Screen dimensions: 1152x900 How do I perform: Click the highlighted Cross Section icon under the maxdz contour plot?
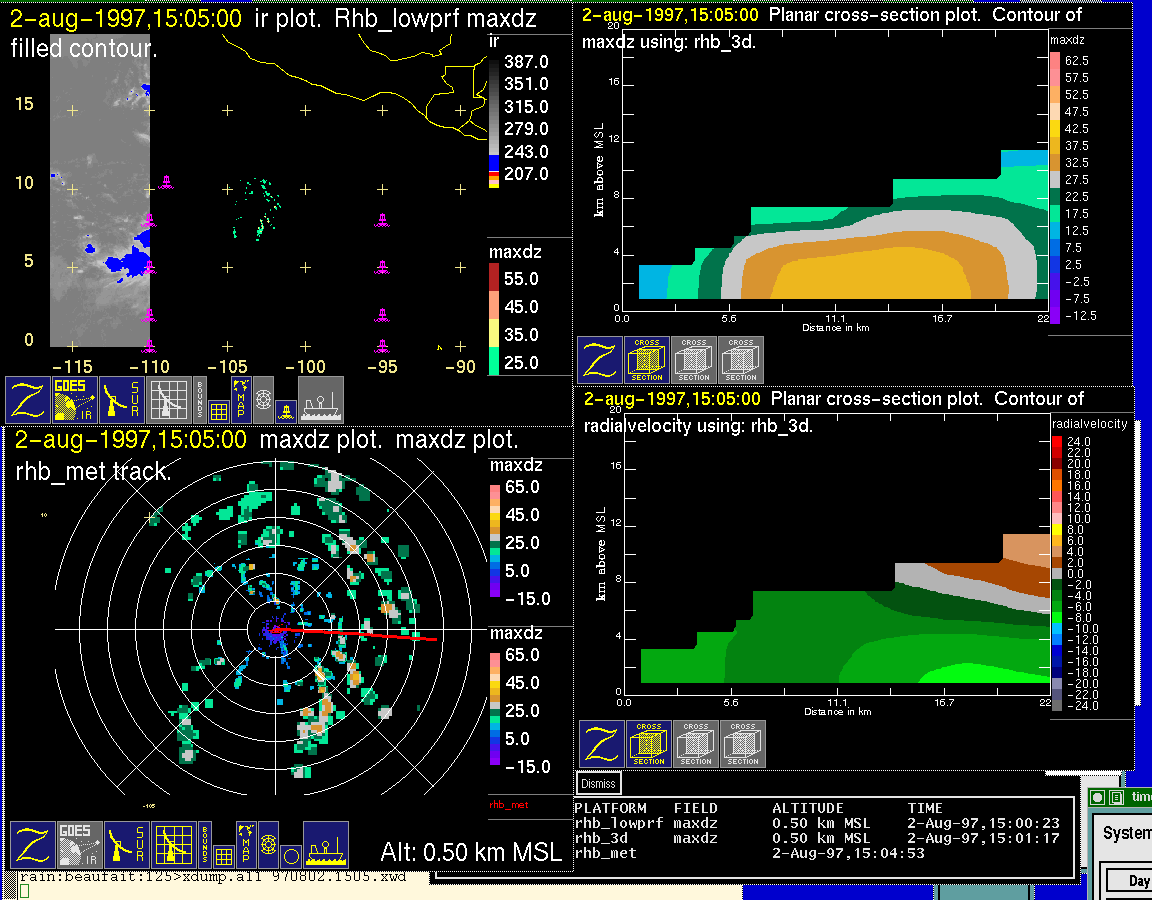pyautogui.click(x=647, y=360)
